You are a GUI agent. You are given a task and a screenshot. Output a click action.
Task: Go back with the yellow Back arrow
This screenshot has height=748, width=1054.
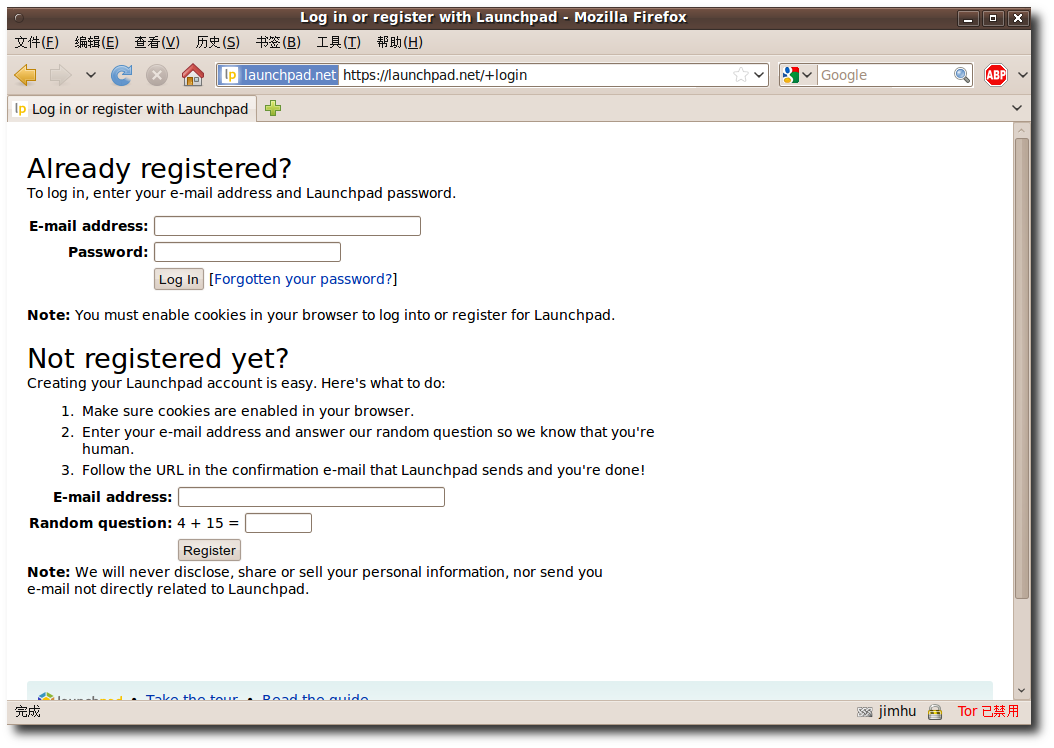coord(26,75)
